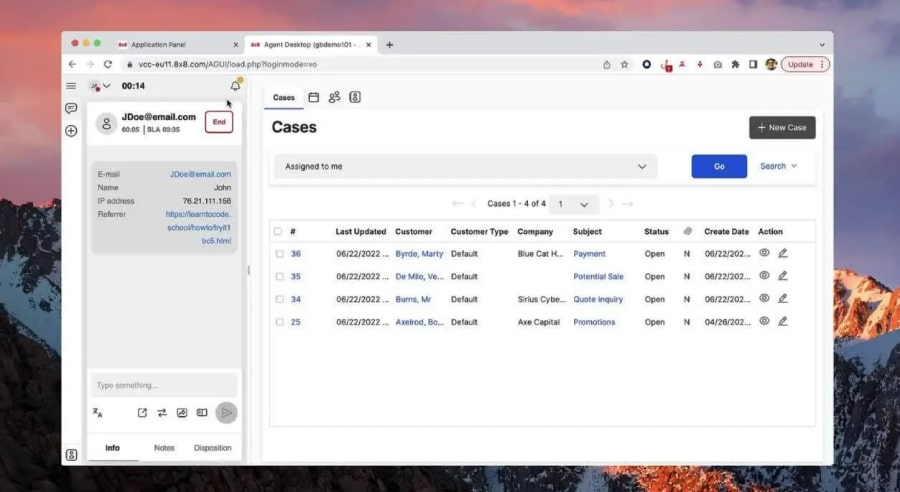Screen dimensions: 900x492
Task: Bookmark the page with the star icon
Action: click(x=624, y=65)
